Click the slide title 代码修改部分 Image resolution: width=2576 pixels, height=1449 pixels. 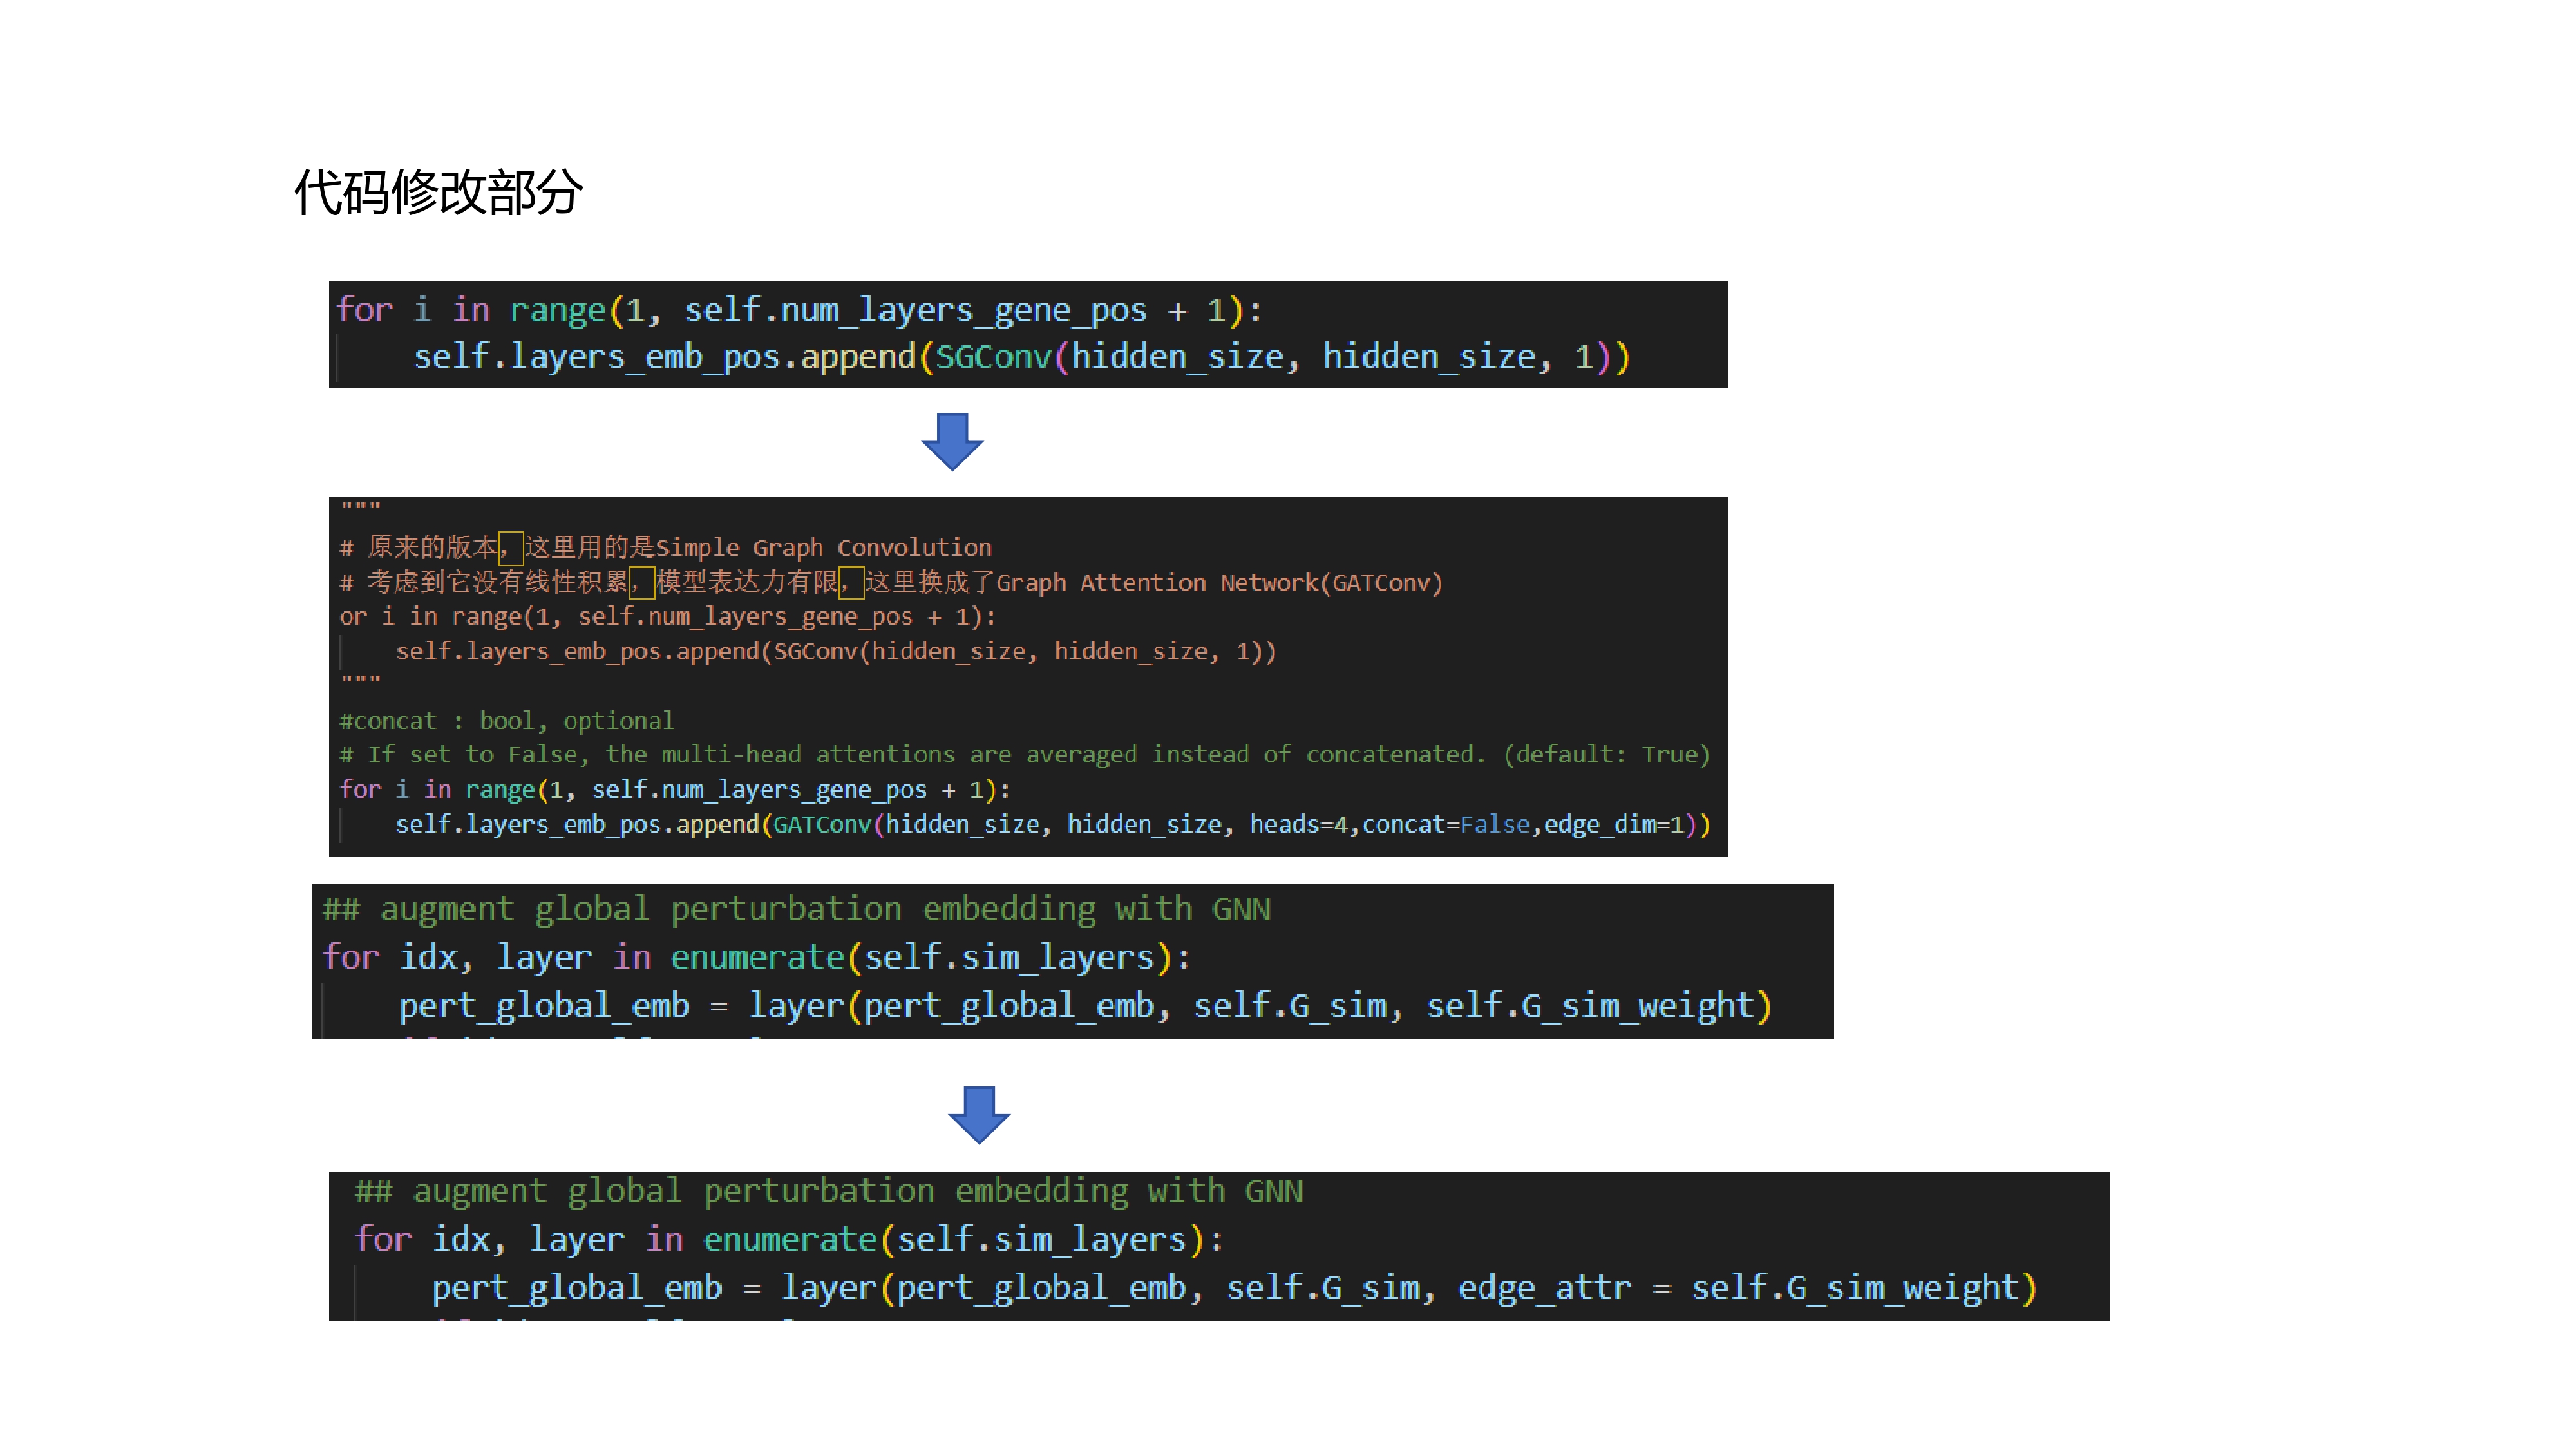coord(438,191)
